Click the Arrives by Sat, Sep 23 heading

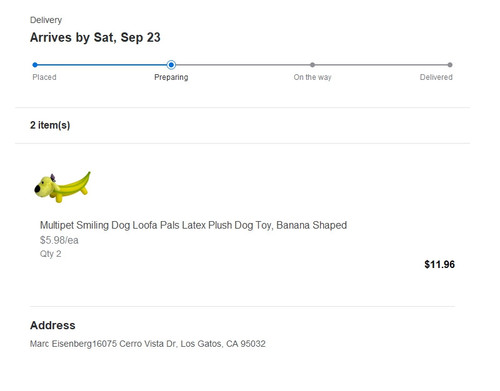click(x=95, y=37)
